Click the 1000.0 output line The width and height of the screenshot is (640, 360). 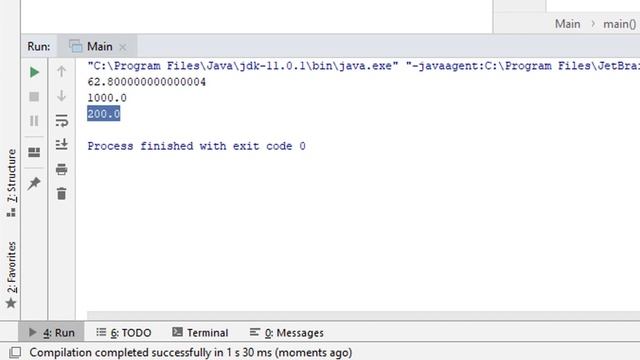point(107,98)
